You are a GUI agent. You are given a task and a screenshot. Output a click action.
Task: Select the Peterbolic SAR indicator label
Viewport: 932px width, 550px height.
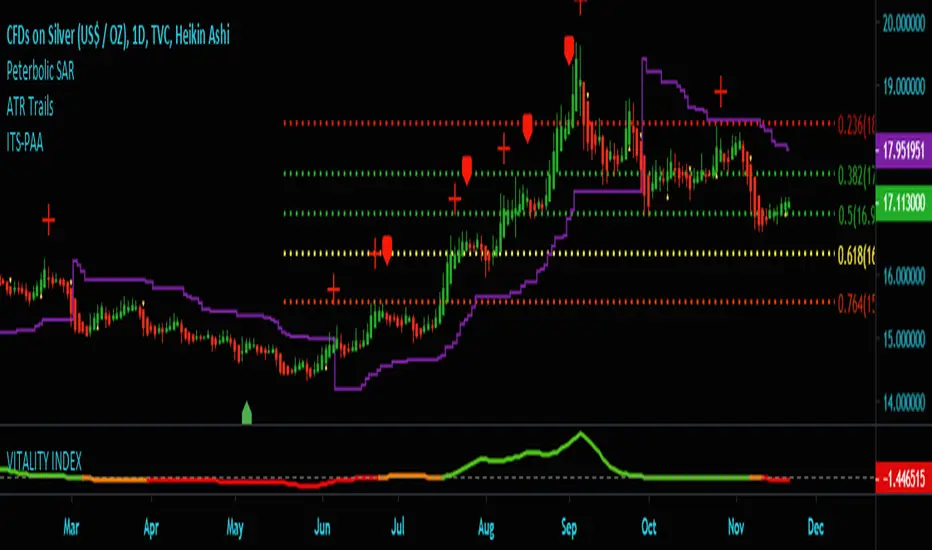tap(40, 71)
